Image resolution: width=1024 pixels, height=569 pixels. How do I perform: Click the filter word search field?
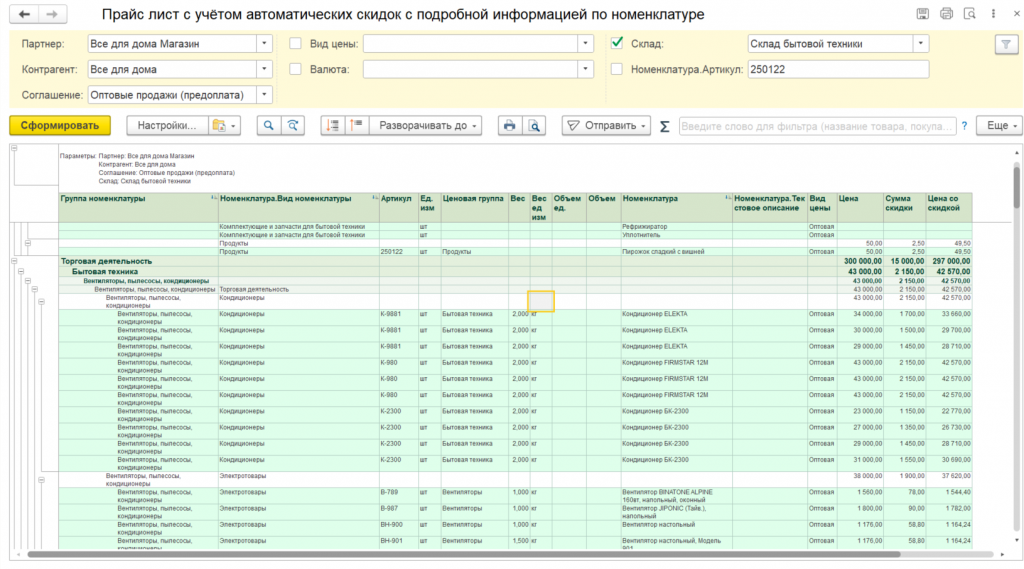coord(816,126)
